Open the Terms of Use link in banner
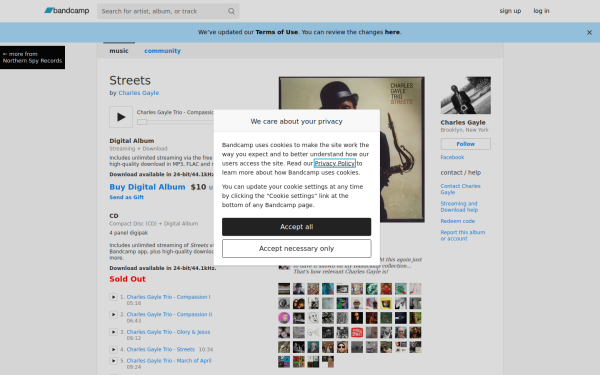Image resolution: width=600 pixels, height=375 pixels. (276, 32)
